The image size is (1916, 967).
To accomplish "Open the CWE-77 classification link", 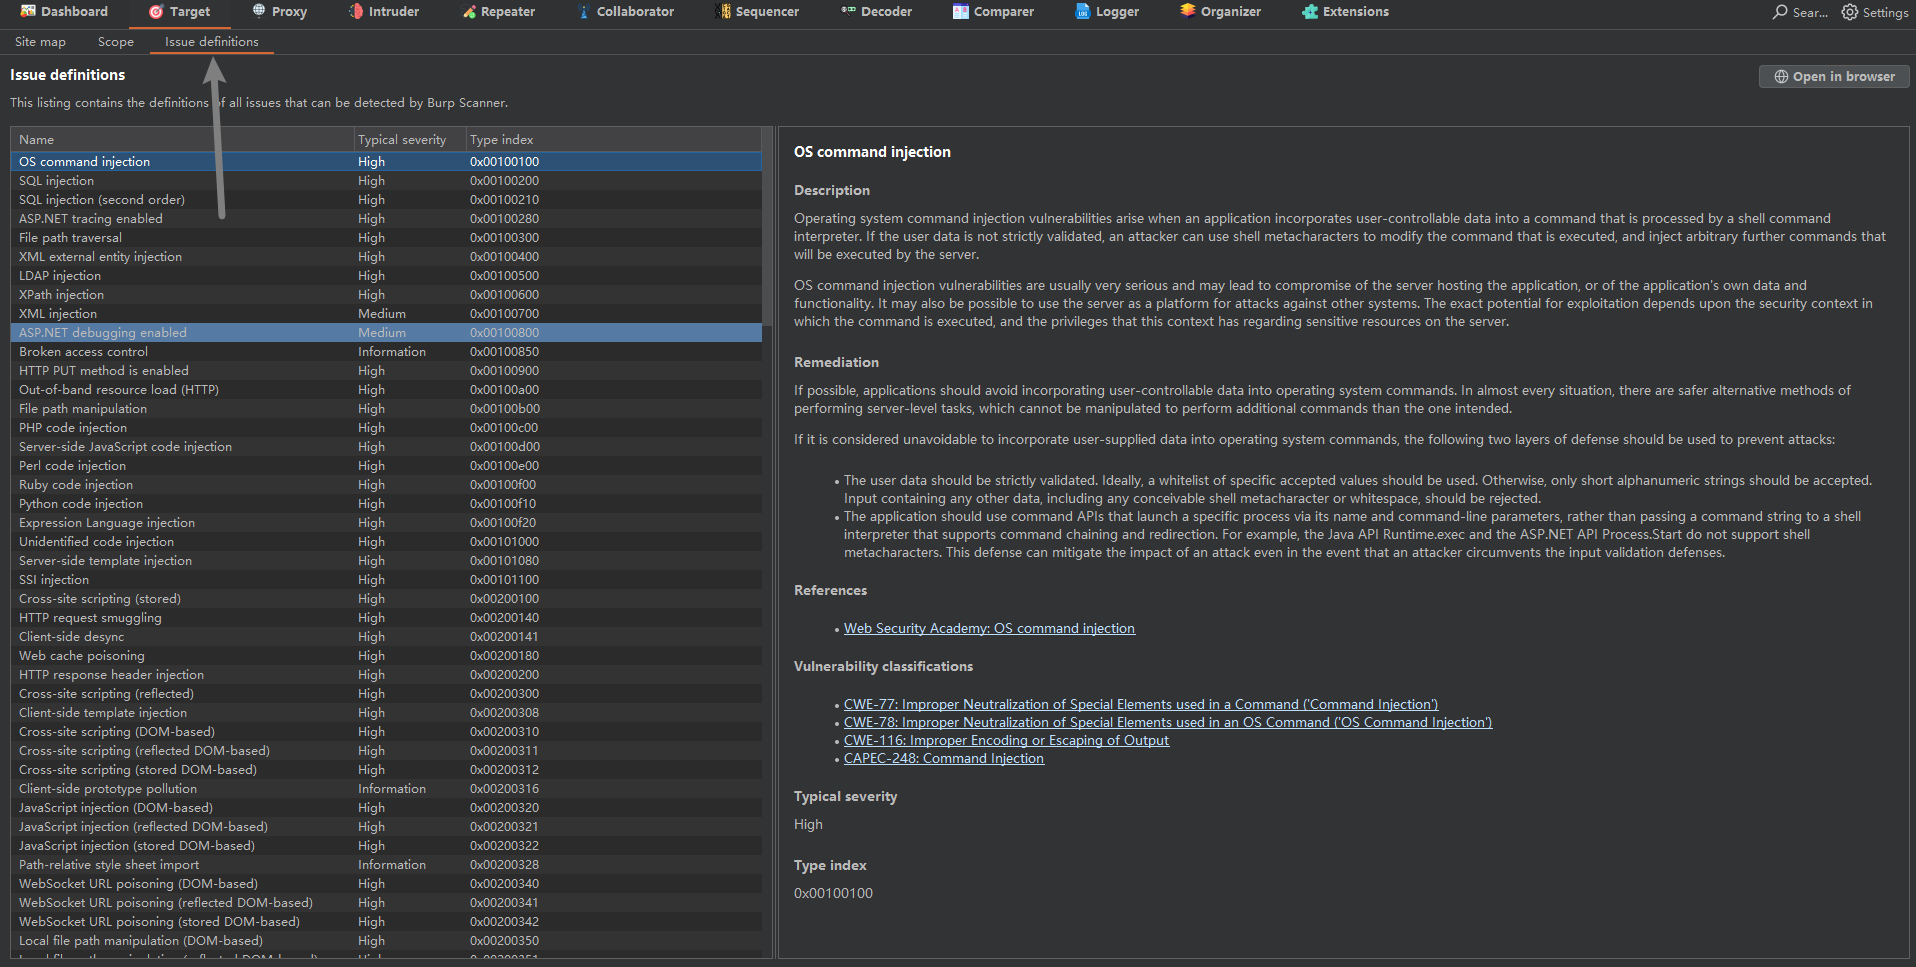I will click(x=1141, y=705).
